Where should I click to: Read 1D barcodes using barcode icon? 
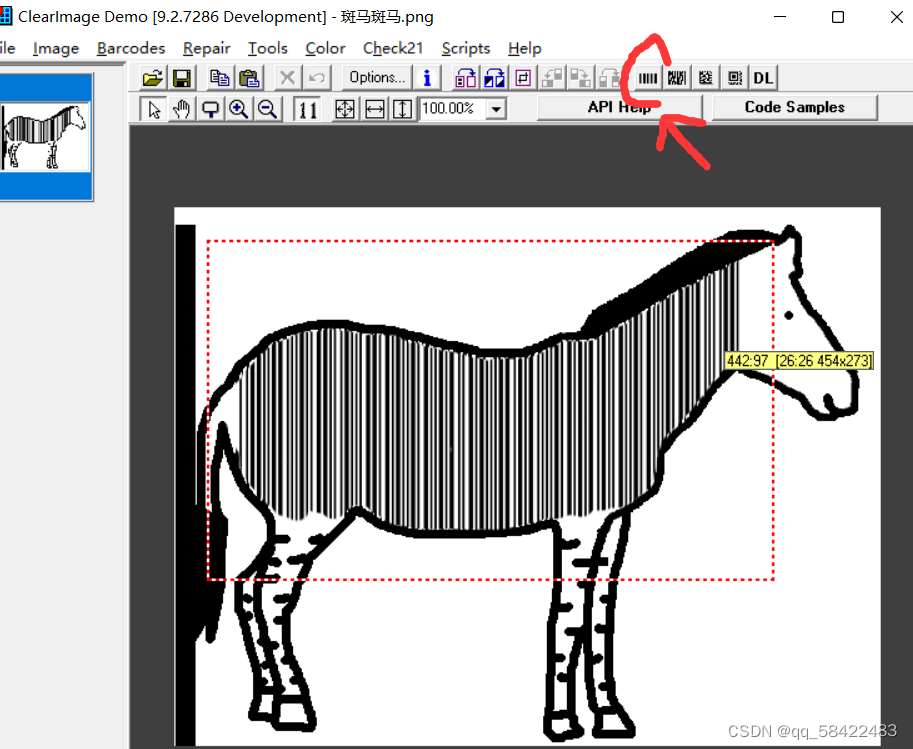click(647, 77)
